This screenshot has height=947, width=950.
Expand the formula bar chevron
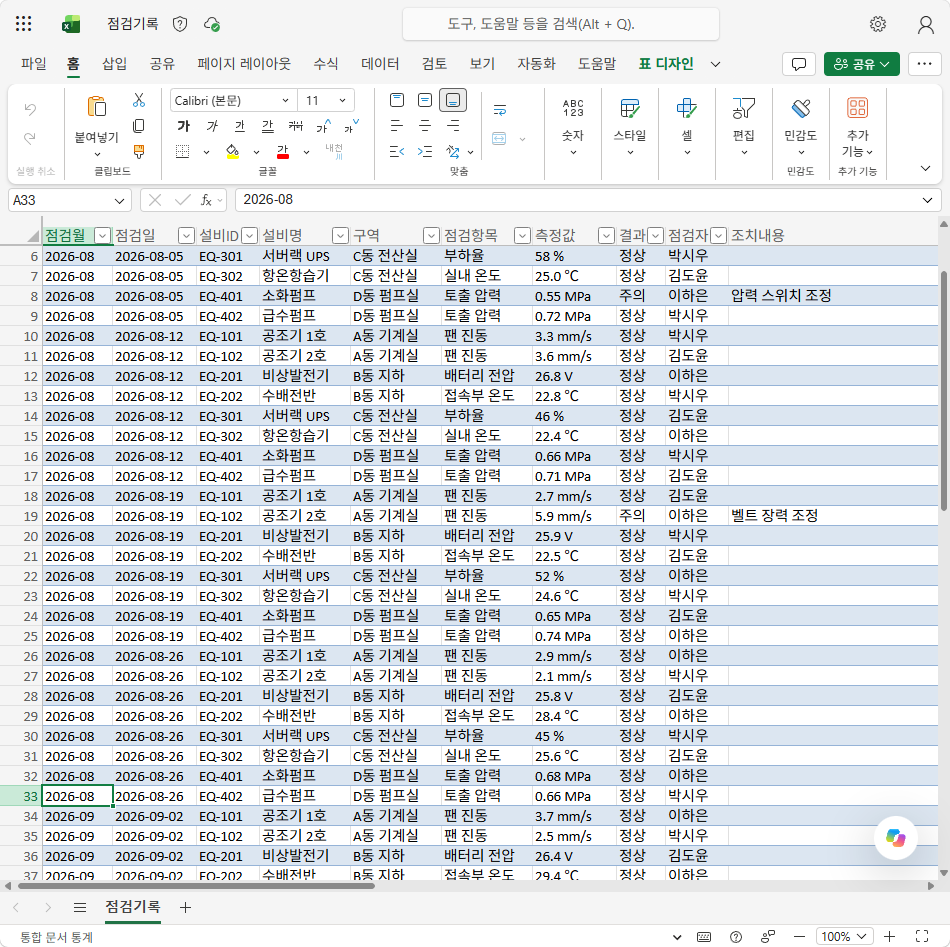click(928, 200)
